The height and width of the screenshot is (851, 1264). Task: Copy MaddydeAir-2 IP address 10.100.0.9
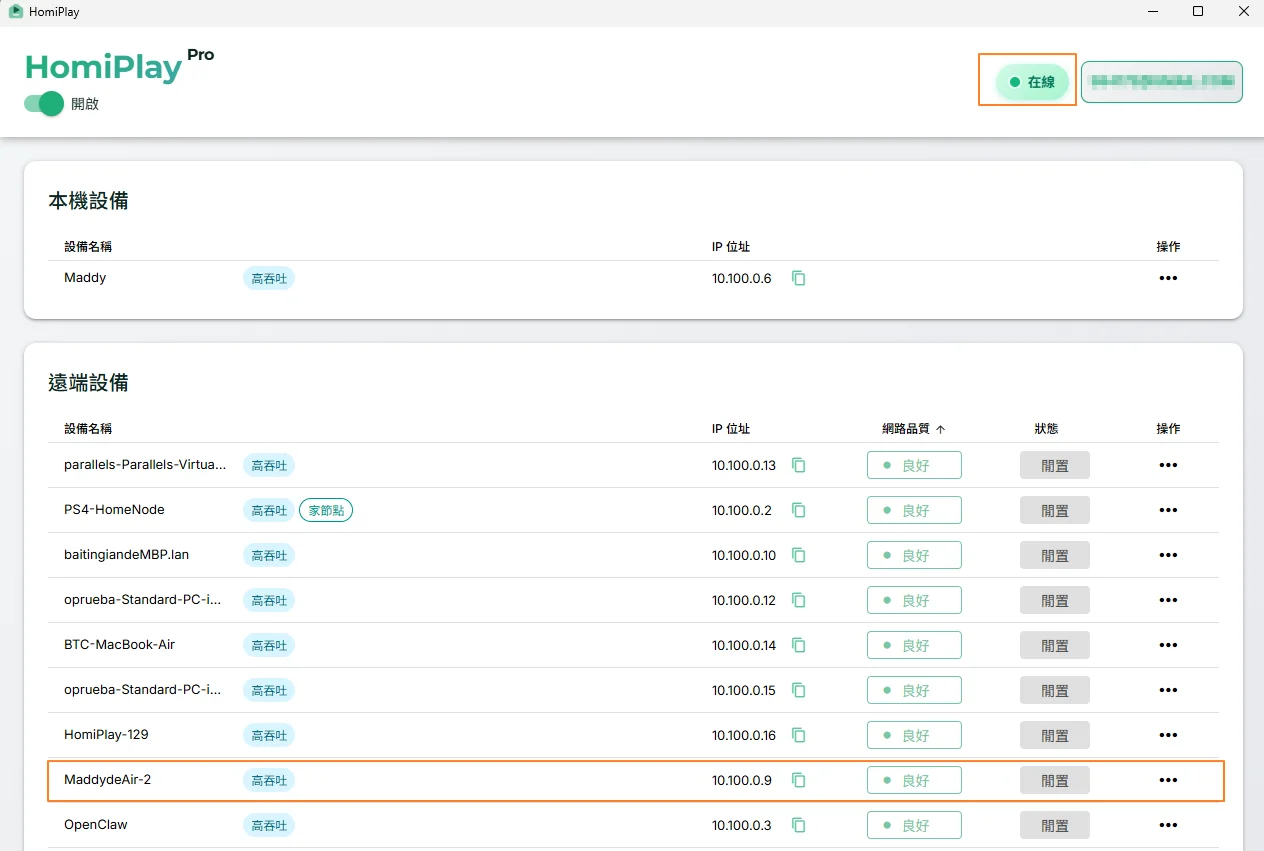point(798,780)
